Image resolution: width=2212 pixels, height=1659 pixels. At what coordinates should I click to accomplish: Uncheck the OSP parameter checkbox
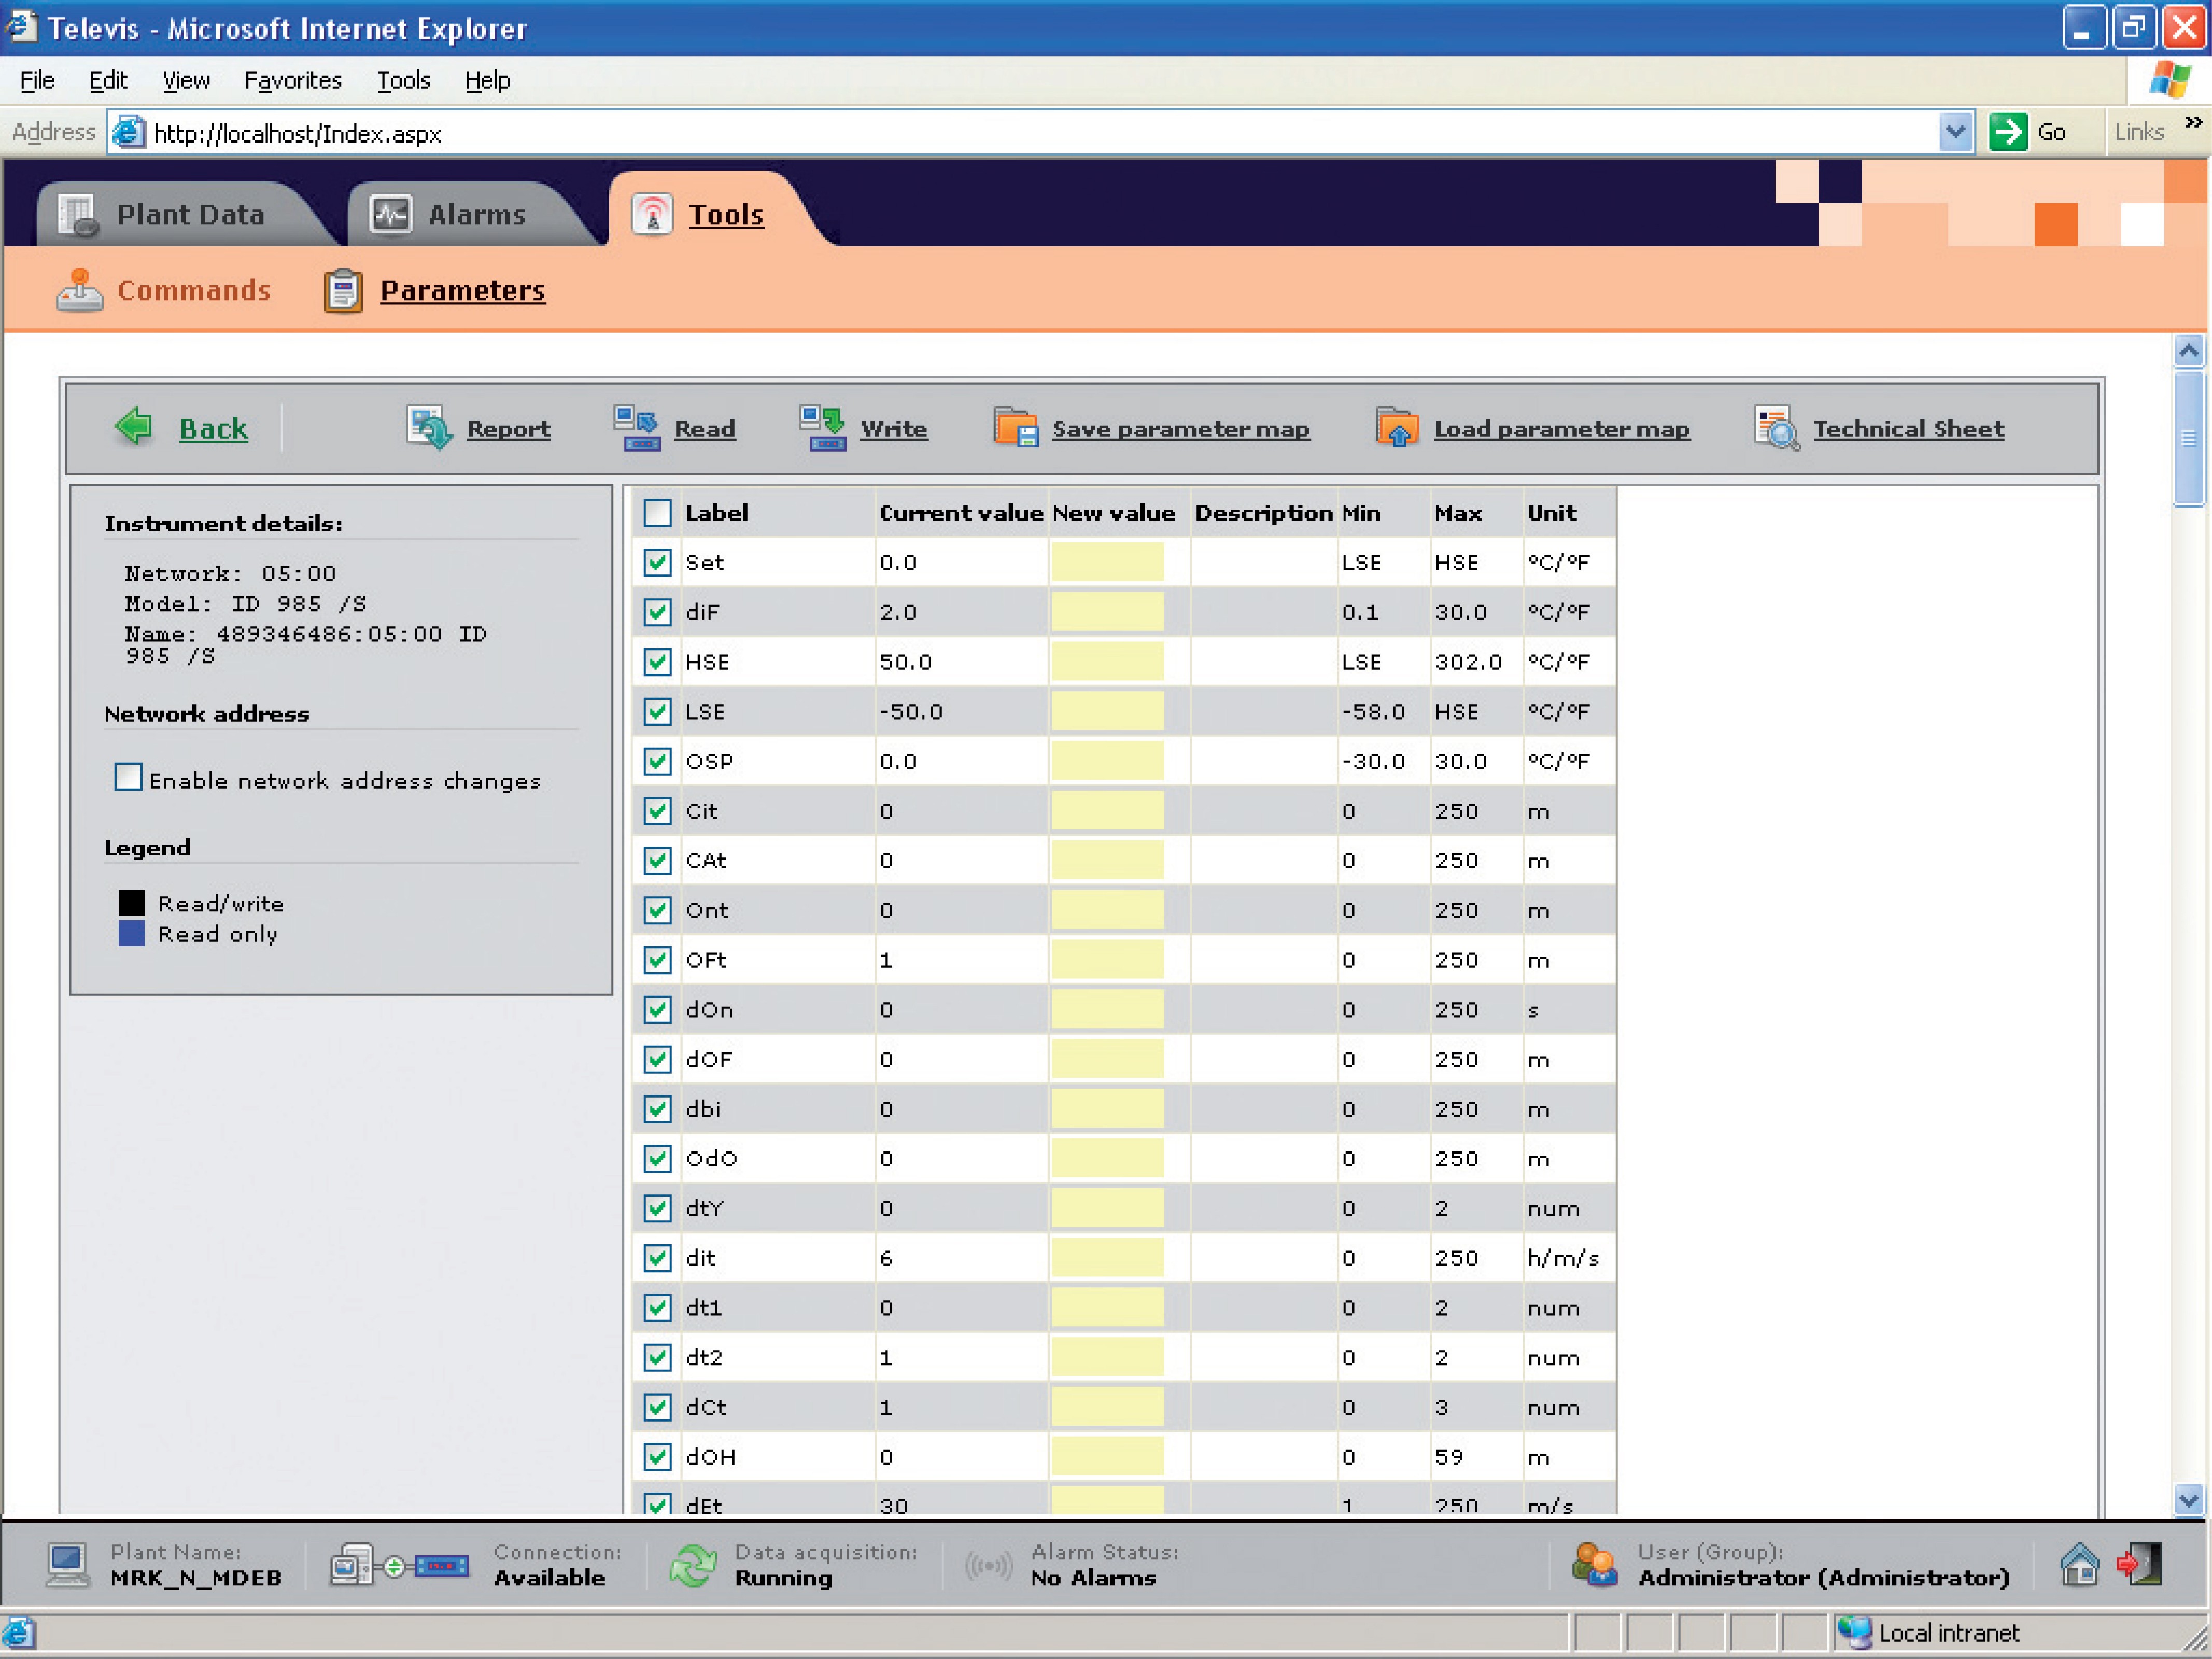coord(657,761)
